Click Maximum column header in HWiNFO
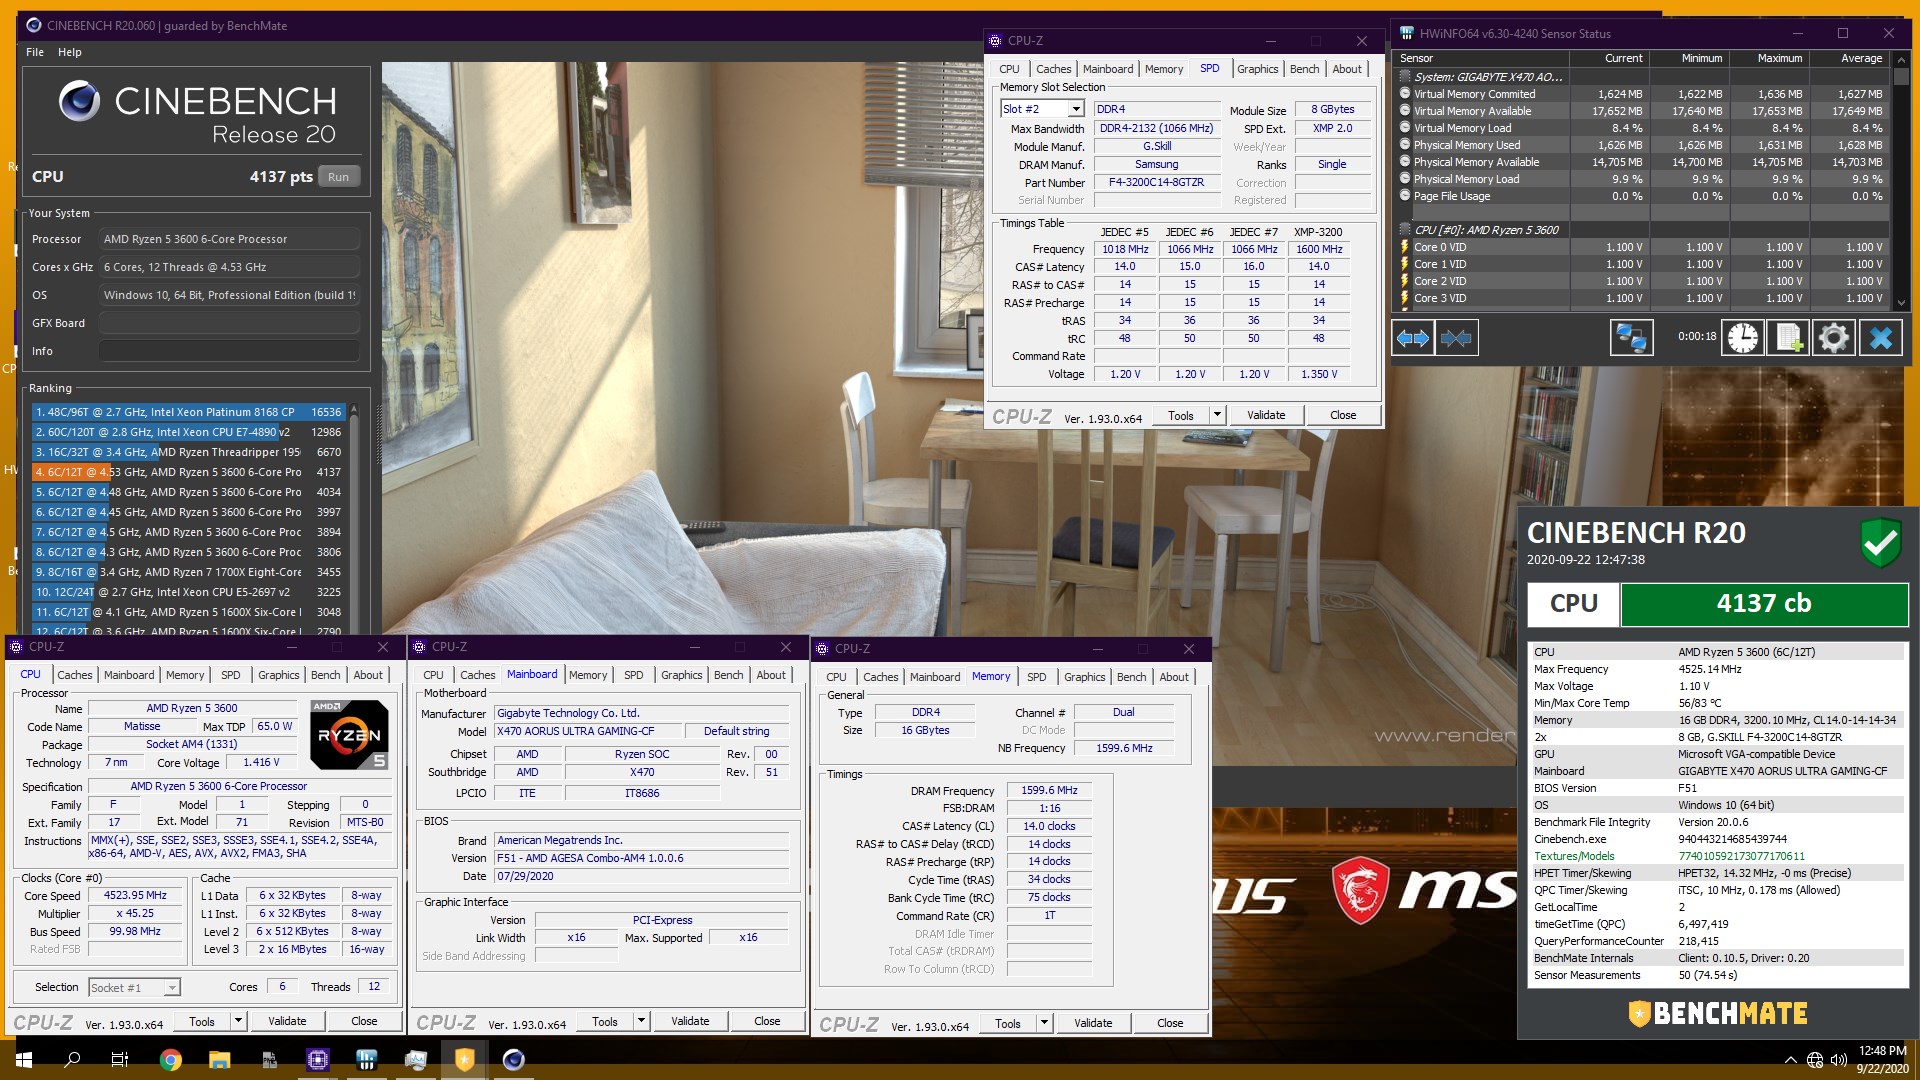The width and height of the screenshot is (1920, 1080). 1769,58
